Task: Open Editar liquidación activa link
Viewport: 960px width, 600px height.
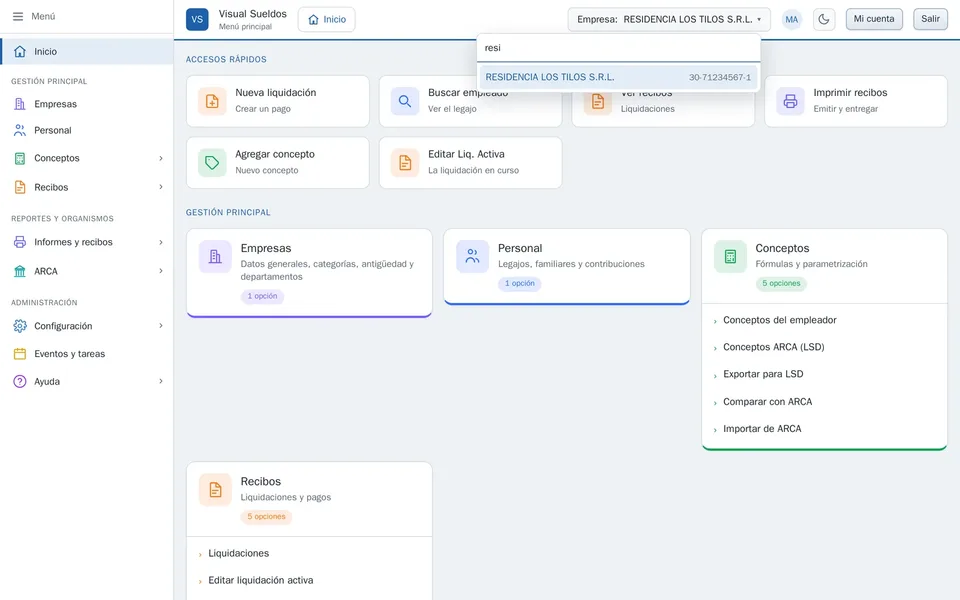Action: tap(260, 580)
